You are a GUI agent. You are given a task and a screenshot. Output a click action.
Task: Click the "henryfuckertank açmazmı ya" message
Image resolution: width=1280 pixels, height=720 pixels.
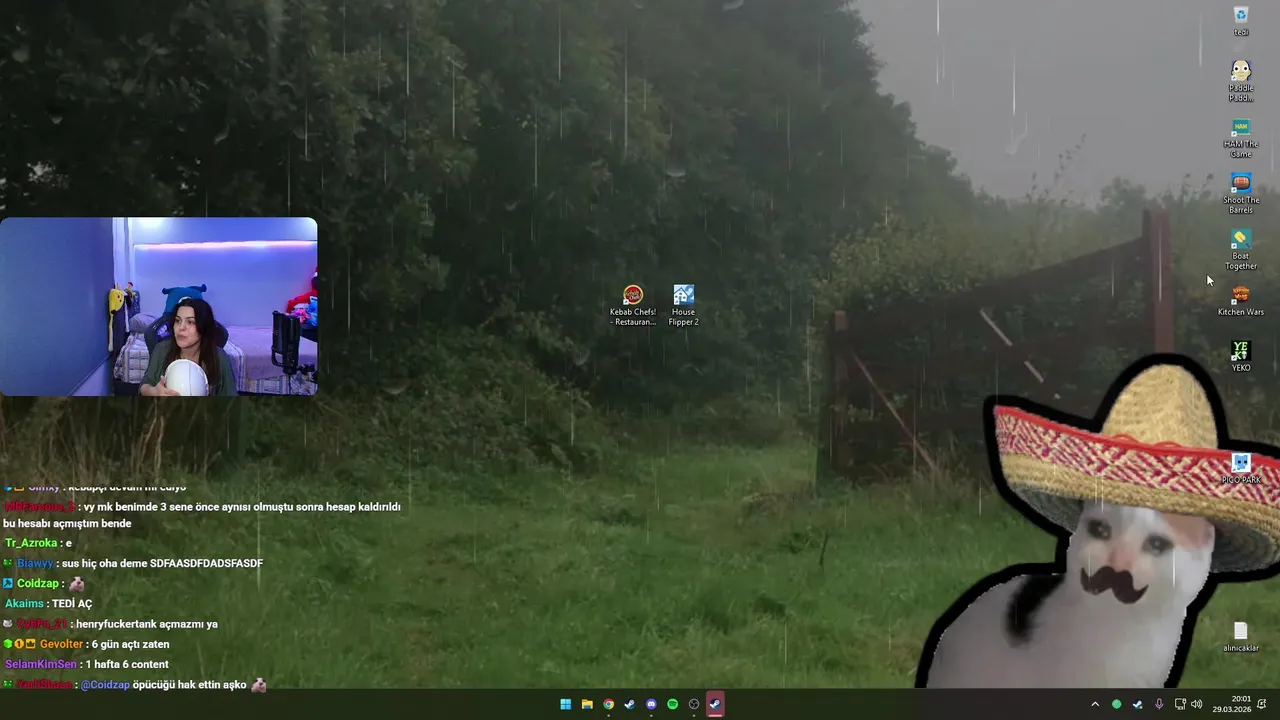coord(147,624)
